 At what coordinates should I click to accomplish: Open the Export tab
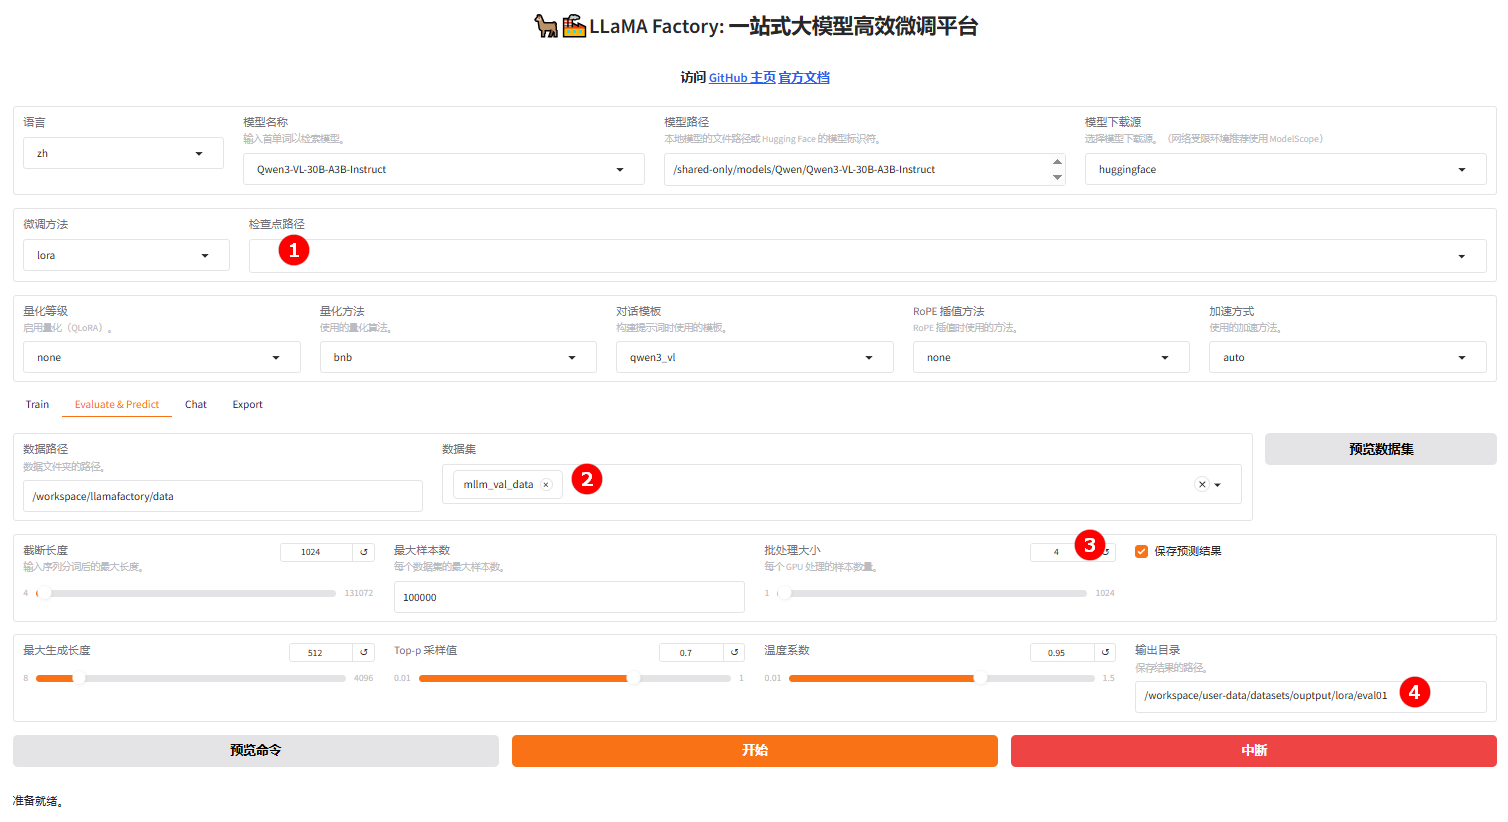pos(247,405)
